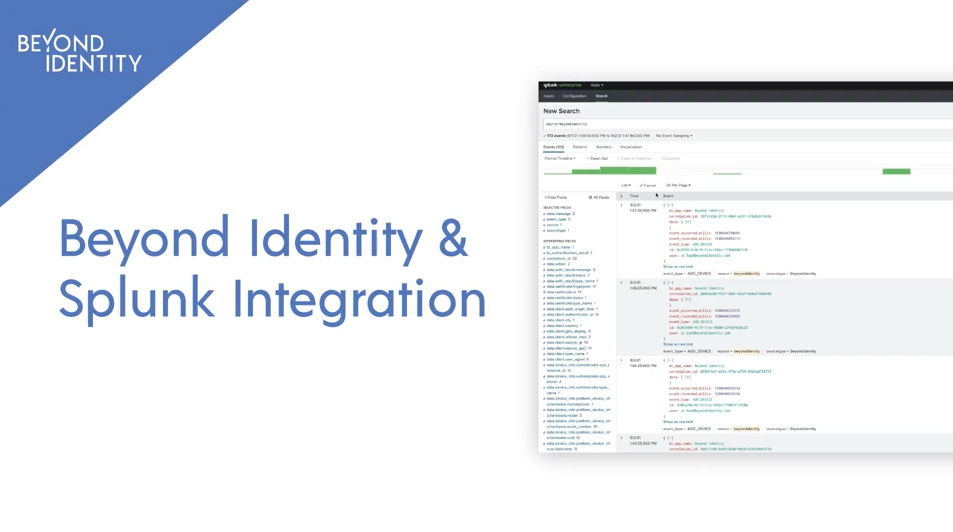953x532 pixels.
Task: Select event_type in Selected Fields
Action: point(556,219)
